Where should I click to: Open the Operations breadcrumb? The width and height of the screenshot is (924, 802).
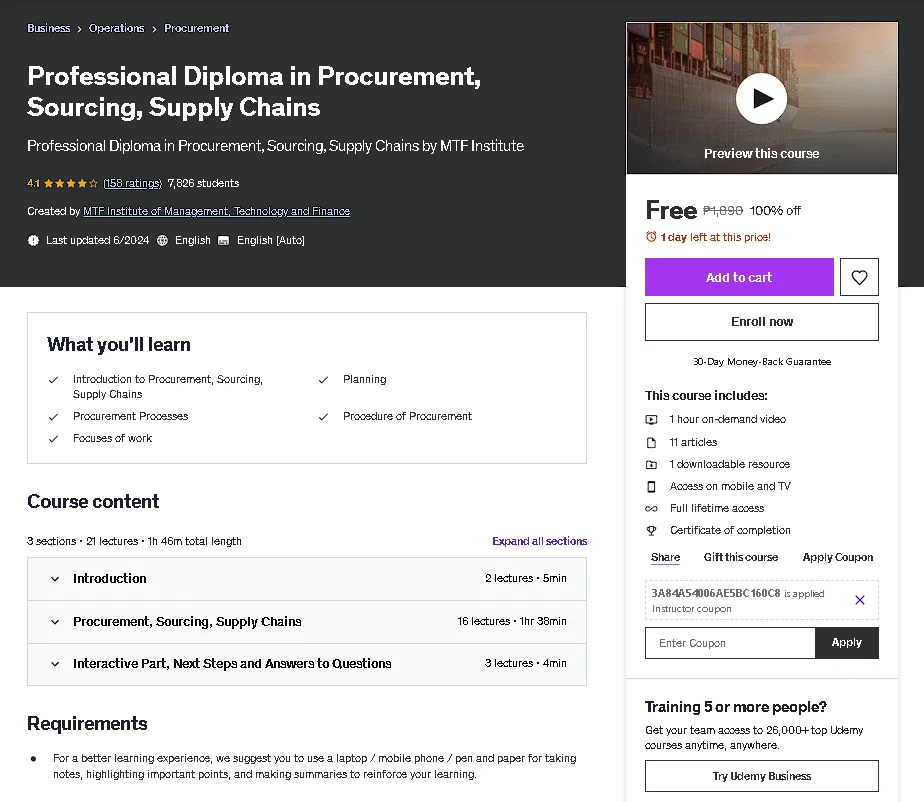point(117,28)
